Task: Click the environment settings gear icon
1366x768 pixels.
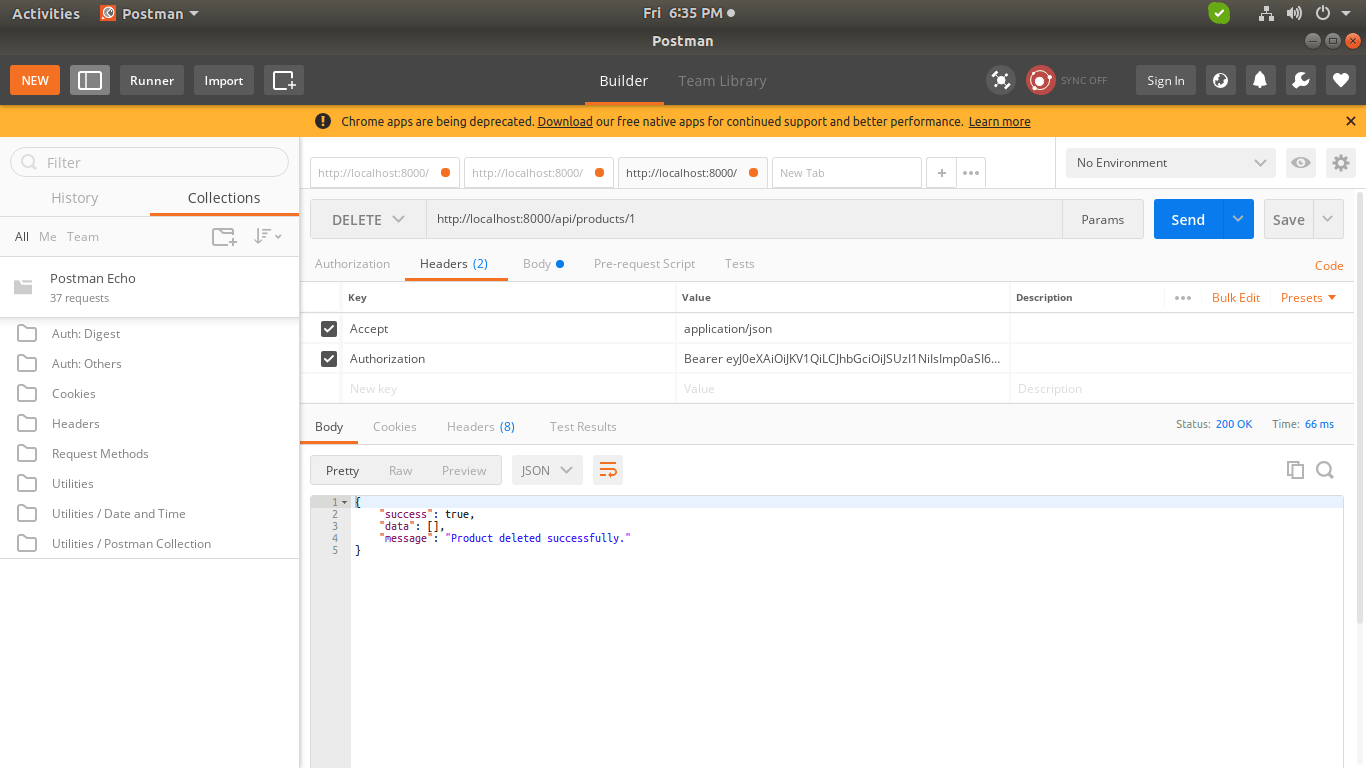Action: [x=1341, y=163]
